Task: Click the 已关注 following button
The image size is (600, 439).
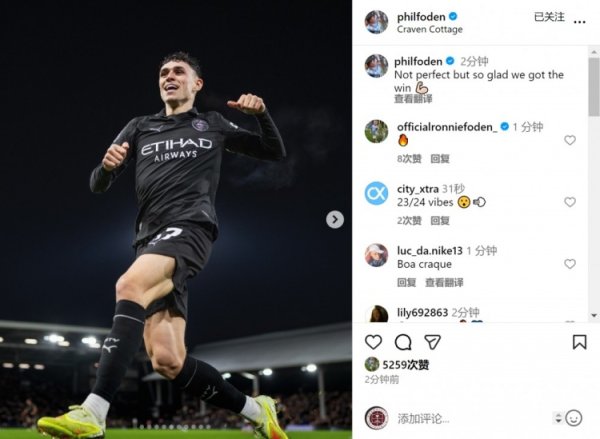Action: pyautogui.click(x=549, y=17)
